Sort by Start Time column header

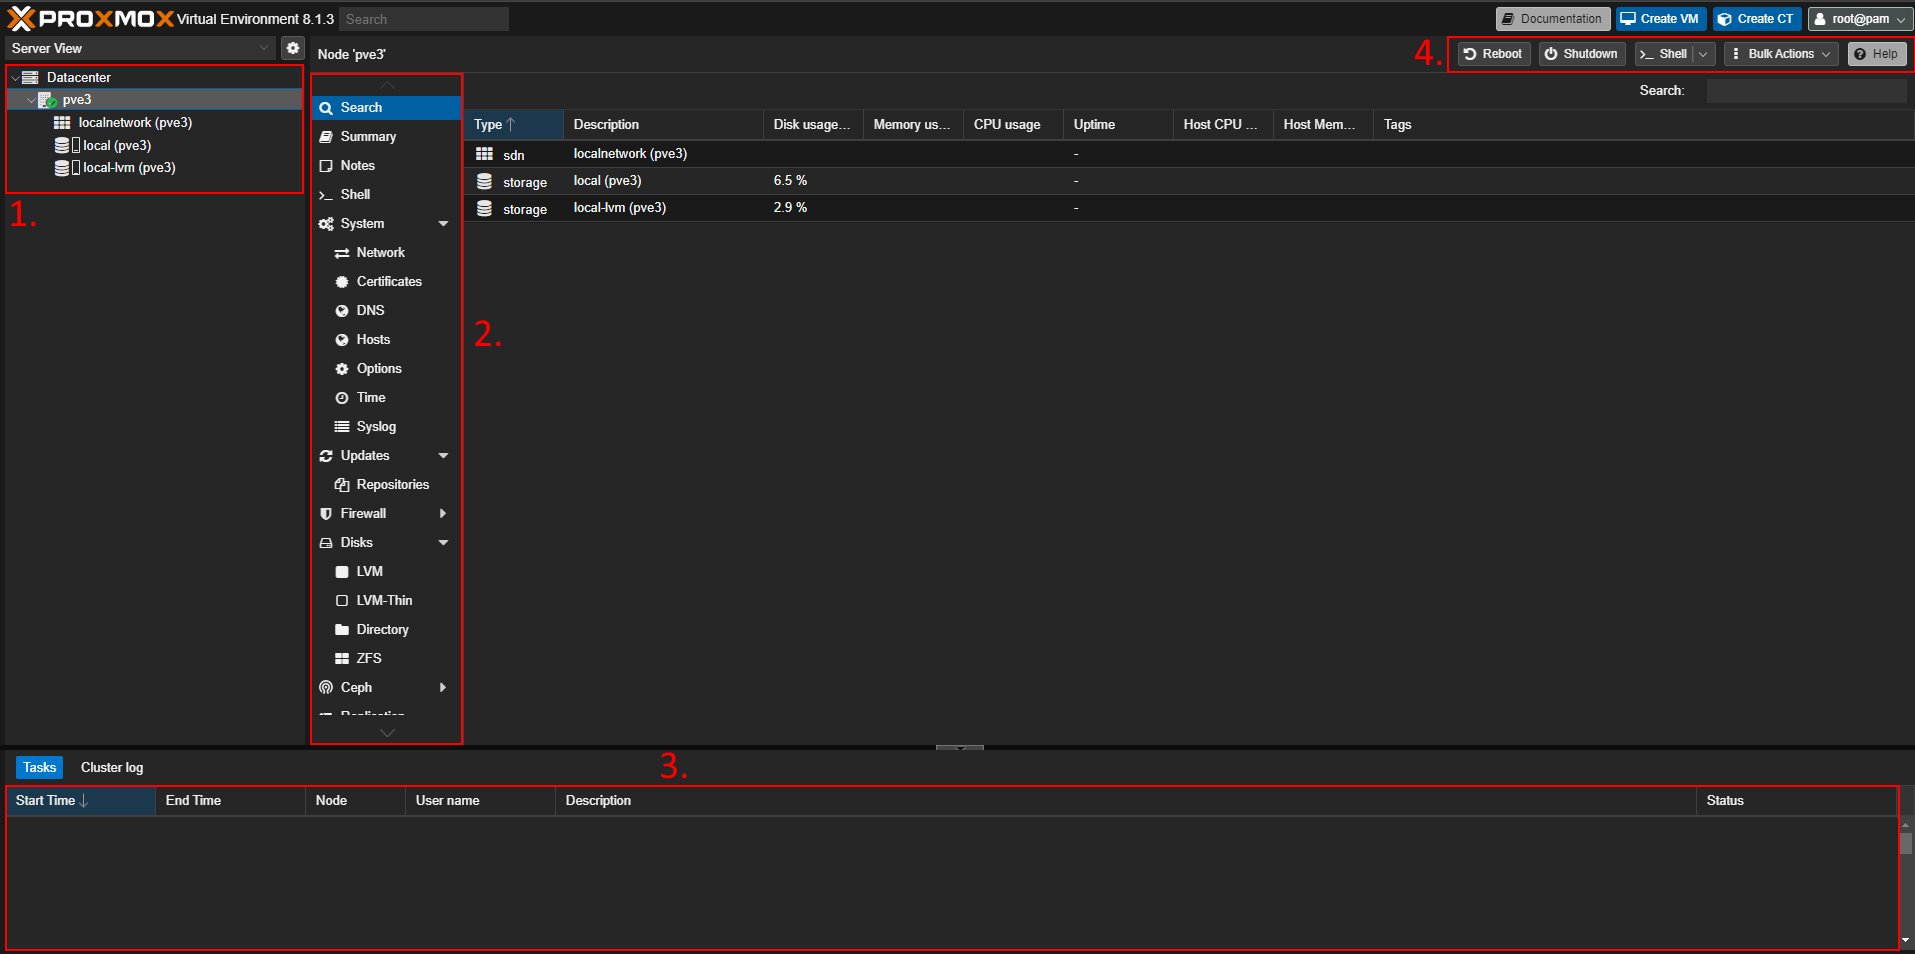pos(80,801)
